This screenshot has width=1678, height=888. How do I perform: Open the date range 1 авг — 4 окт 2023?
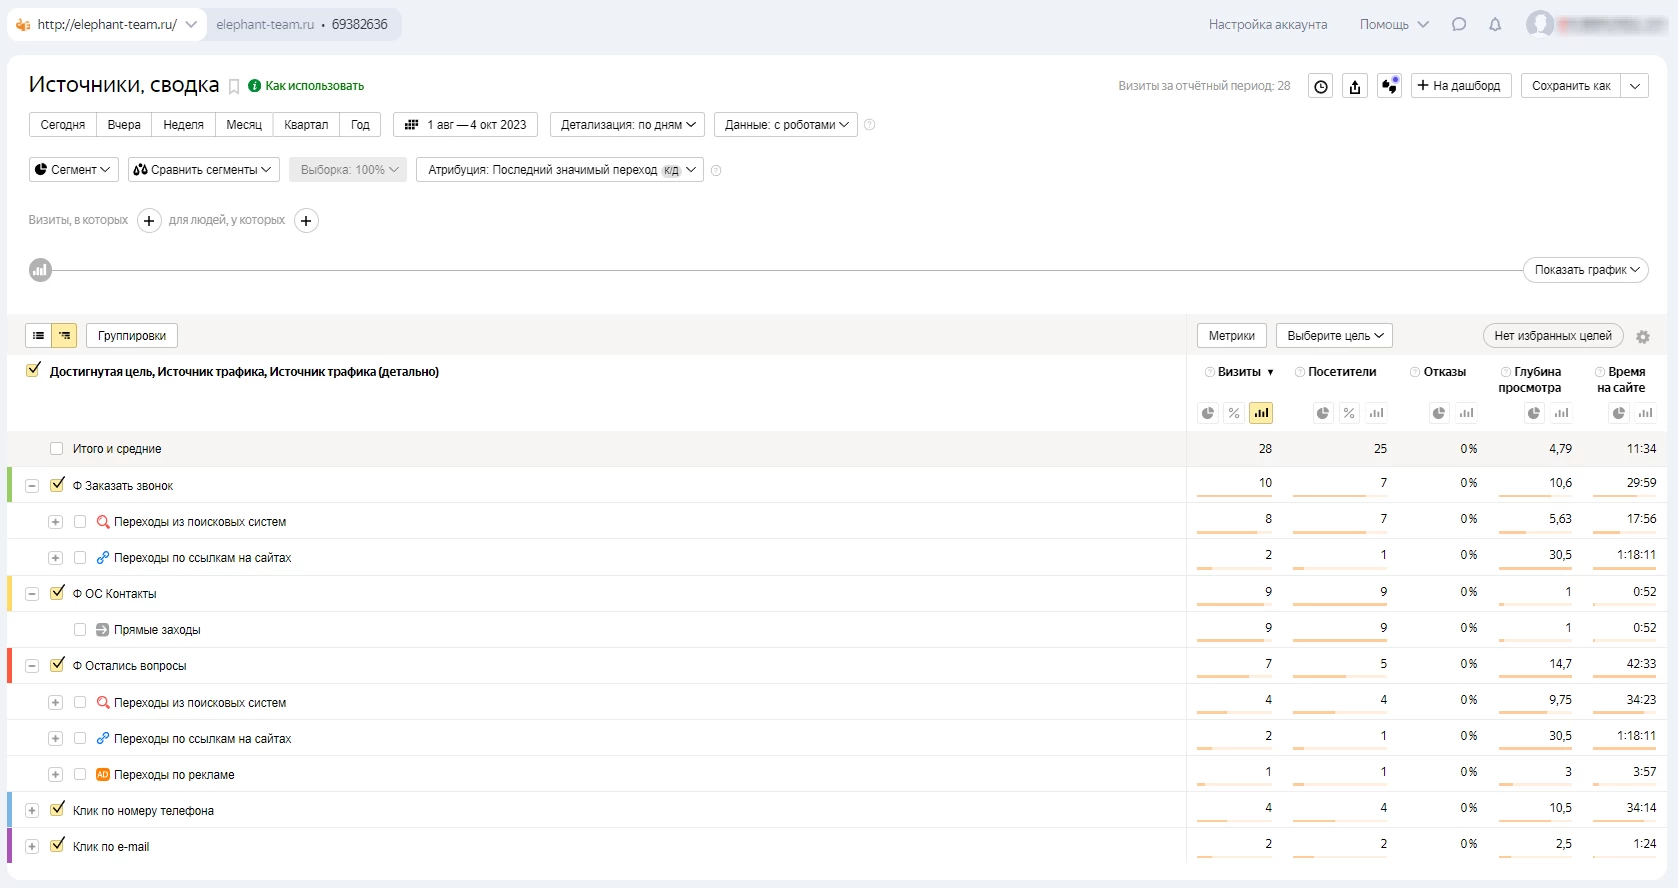pos(466,125)
